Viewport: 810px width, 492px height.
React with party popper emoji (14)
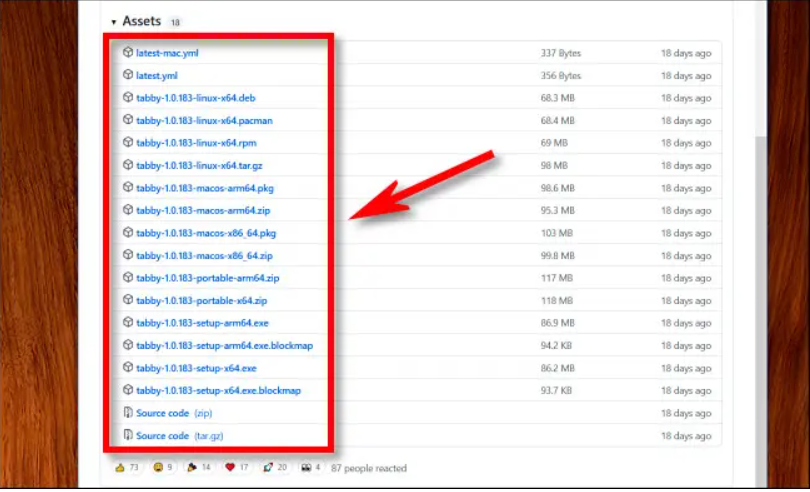[199, 468]
